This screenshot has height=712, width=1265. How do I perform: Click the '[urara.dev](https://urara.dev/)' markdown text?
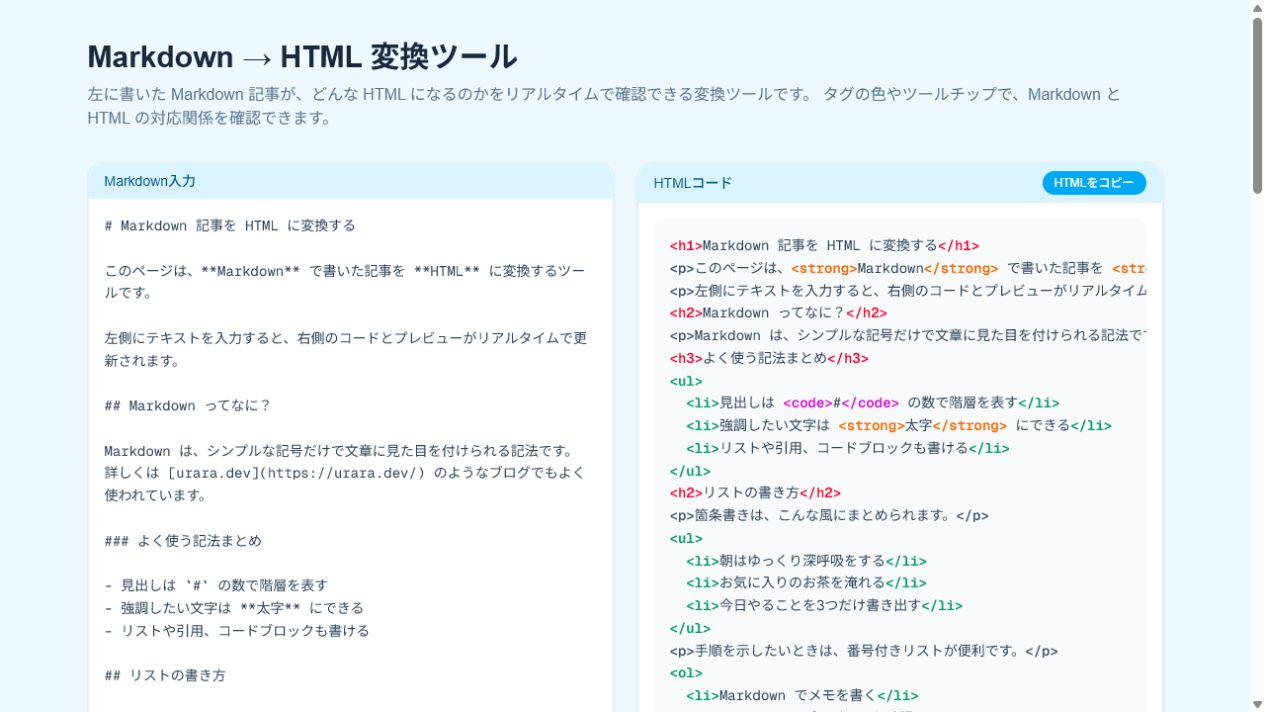point(297,473)
